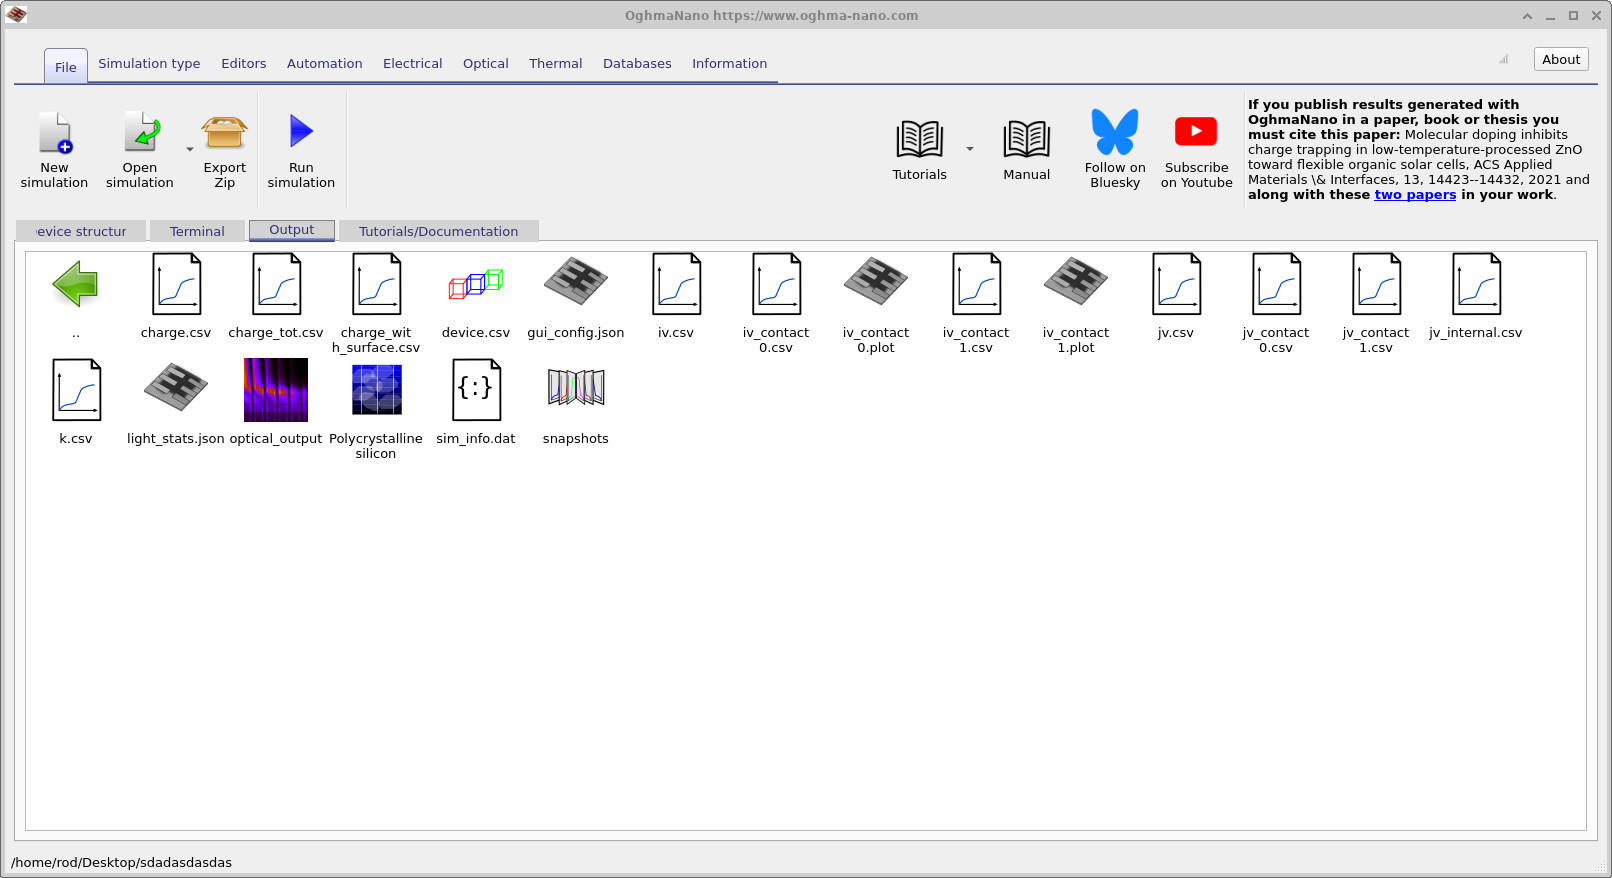Viewport: 1612px width, 878px height.
Task: Go up with the green back arrow
Action: click(76, 284)
